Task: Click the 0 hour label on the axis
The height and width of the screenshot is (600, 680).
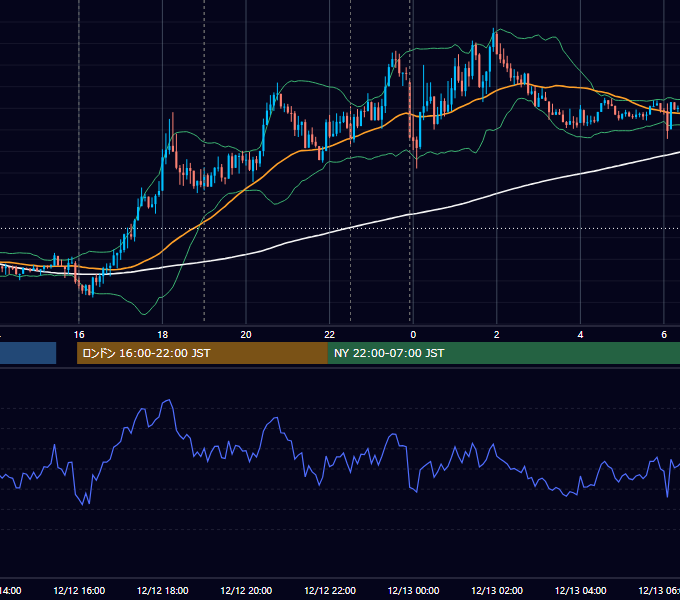Action: [x=413, y=335]
